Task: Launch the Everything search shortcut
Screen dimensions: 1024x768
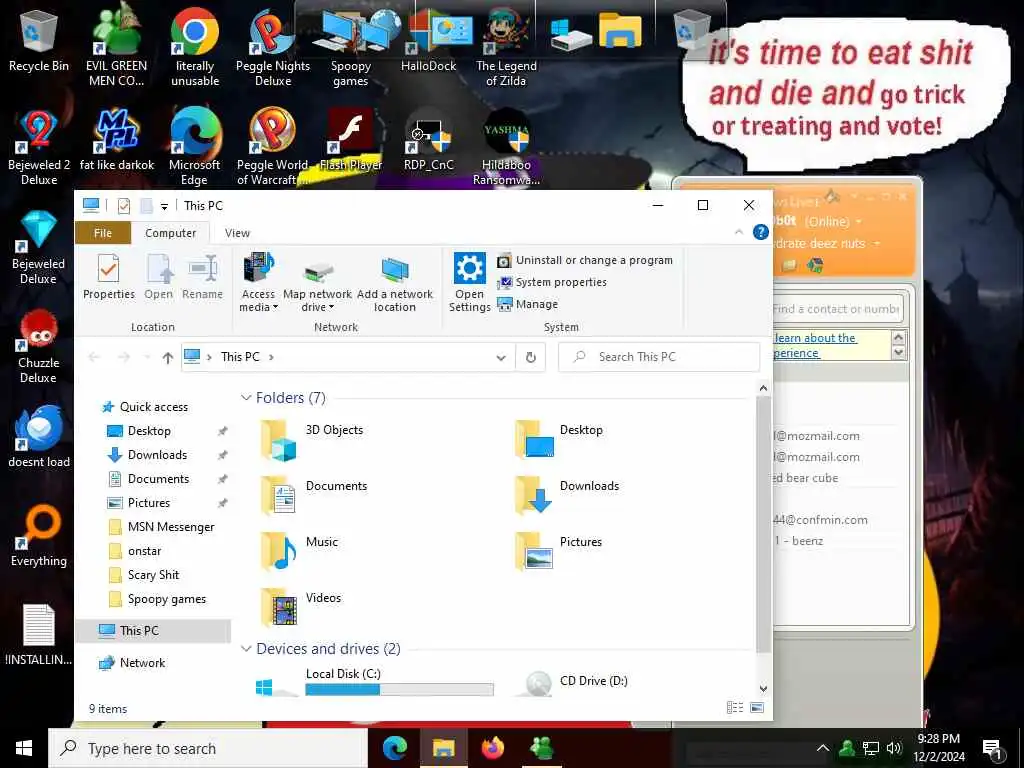Action: 39,536
